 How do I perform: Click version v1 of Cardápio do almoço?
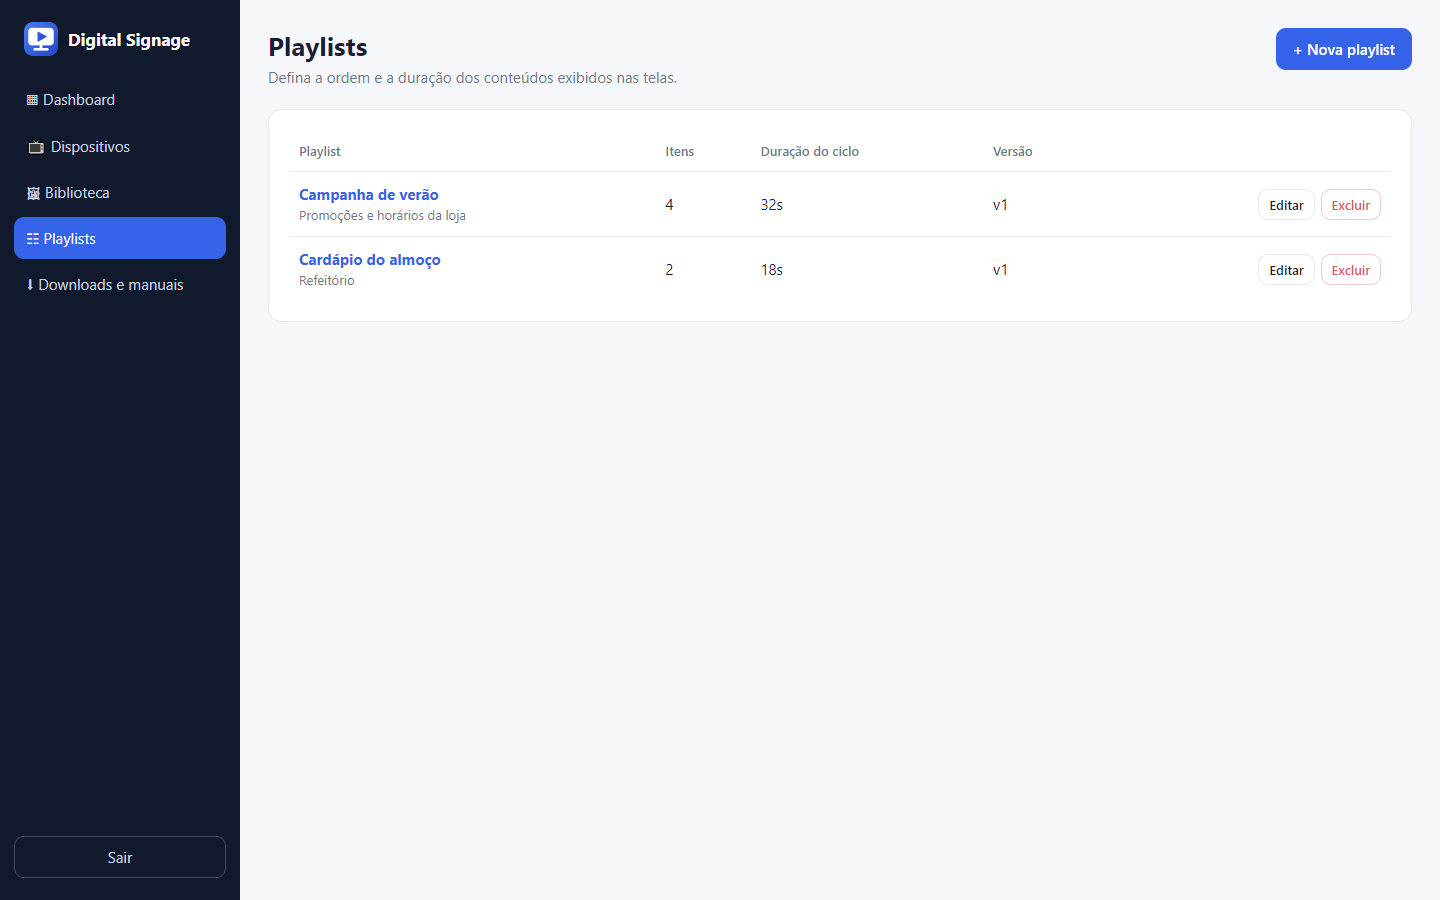pyautogui.click(x=1000, y=270)
